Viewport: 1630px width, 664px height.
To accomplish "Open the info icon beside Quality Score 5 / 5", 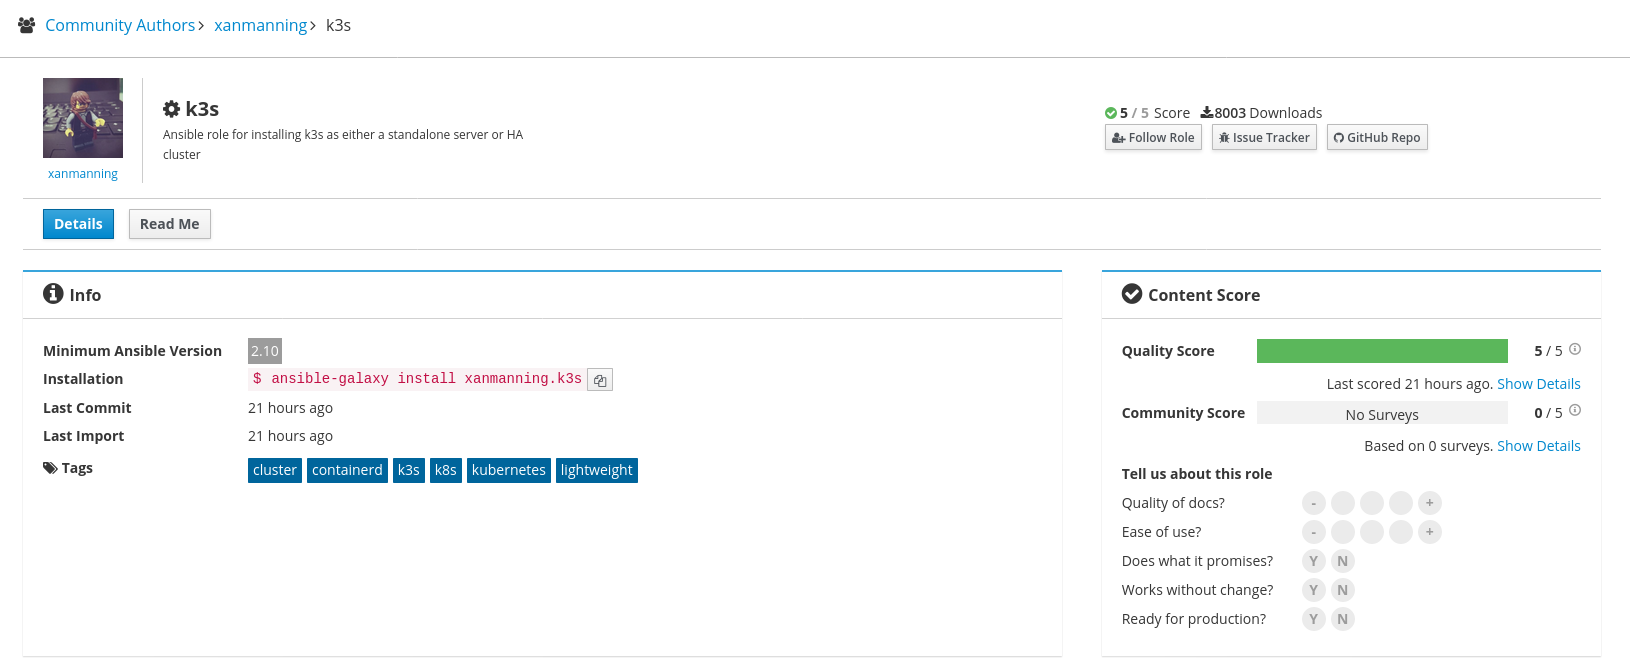I will (1575, 349).
